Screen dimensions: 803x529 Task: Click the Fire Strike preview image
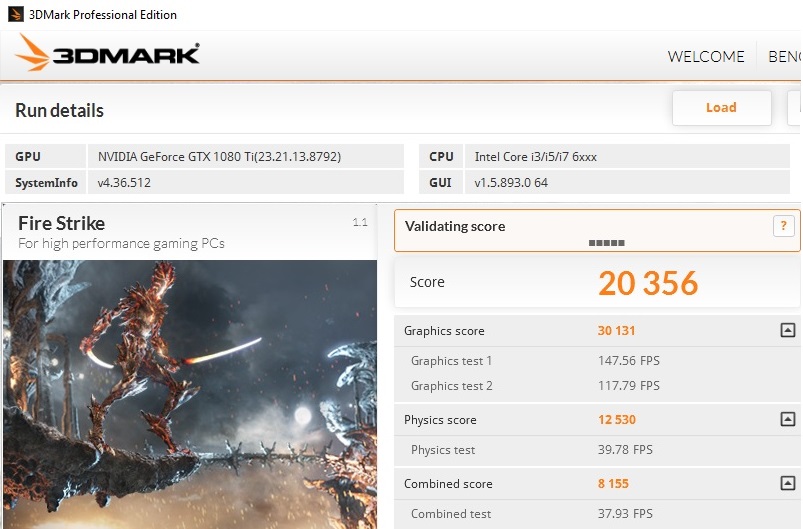tap(190, 394)
